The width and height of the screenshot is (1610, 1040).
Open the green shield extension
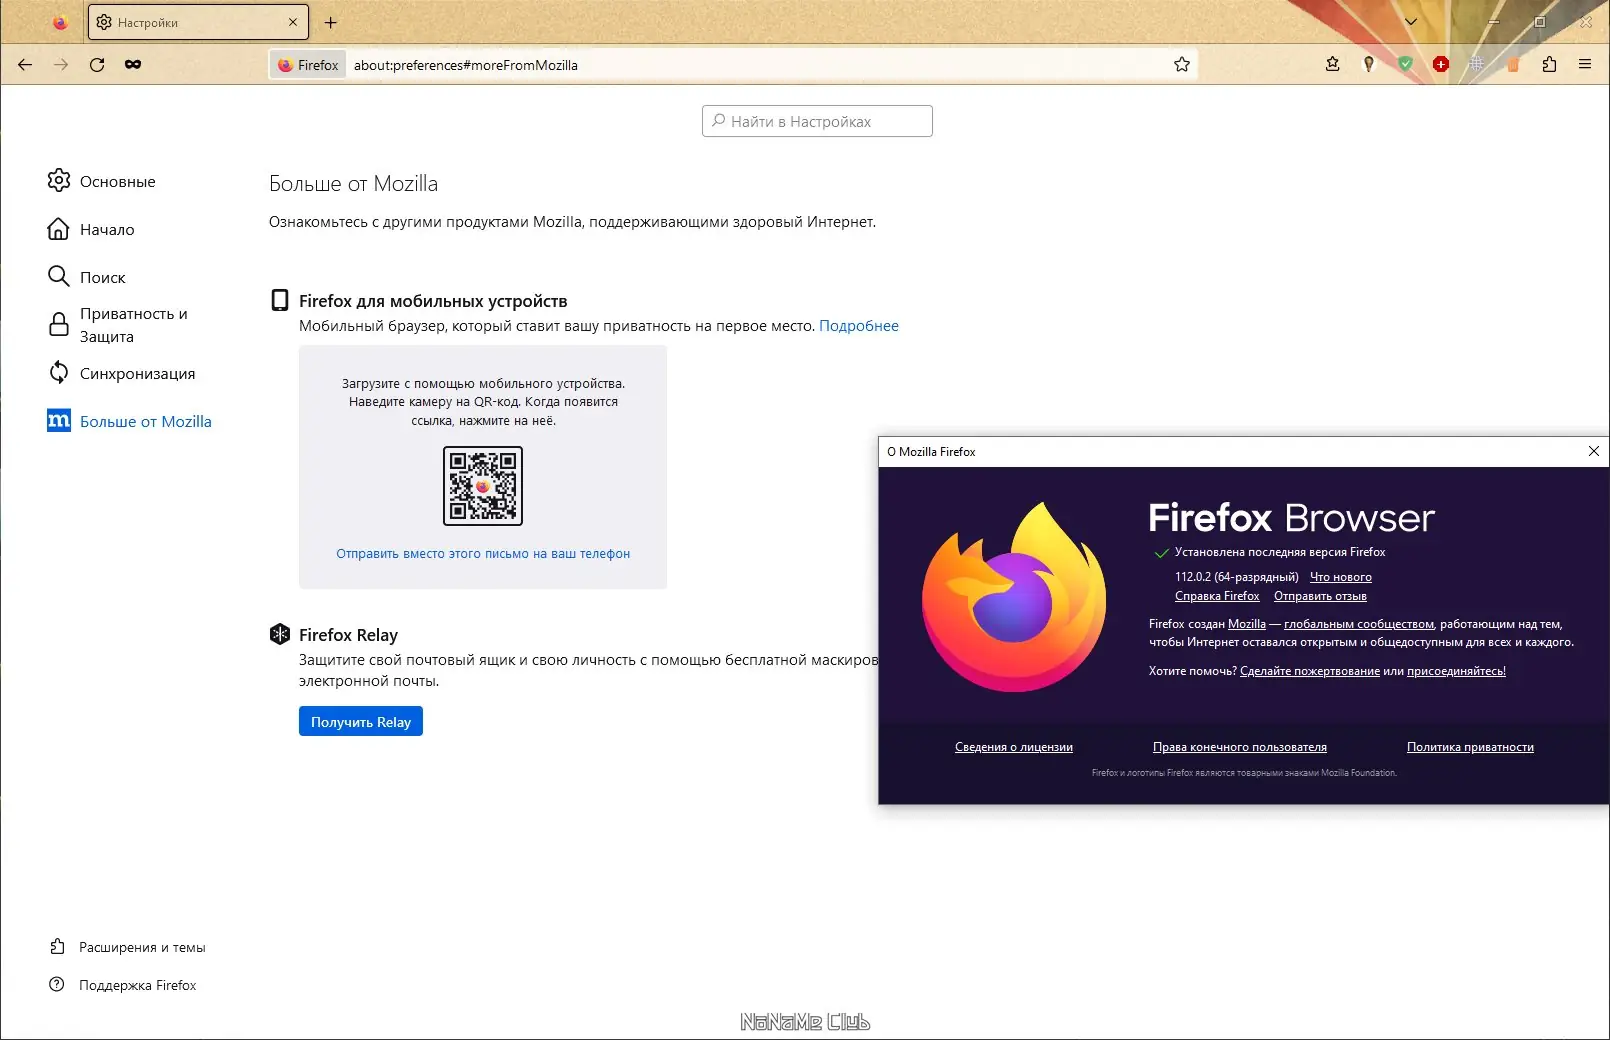[1405, 65]
